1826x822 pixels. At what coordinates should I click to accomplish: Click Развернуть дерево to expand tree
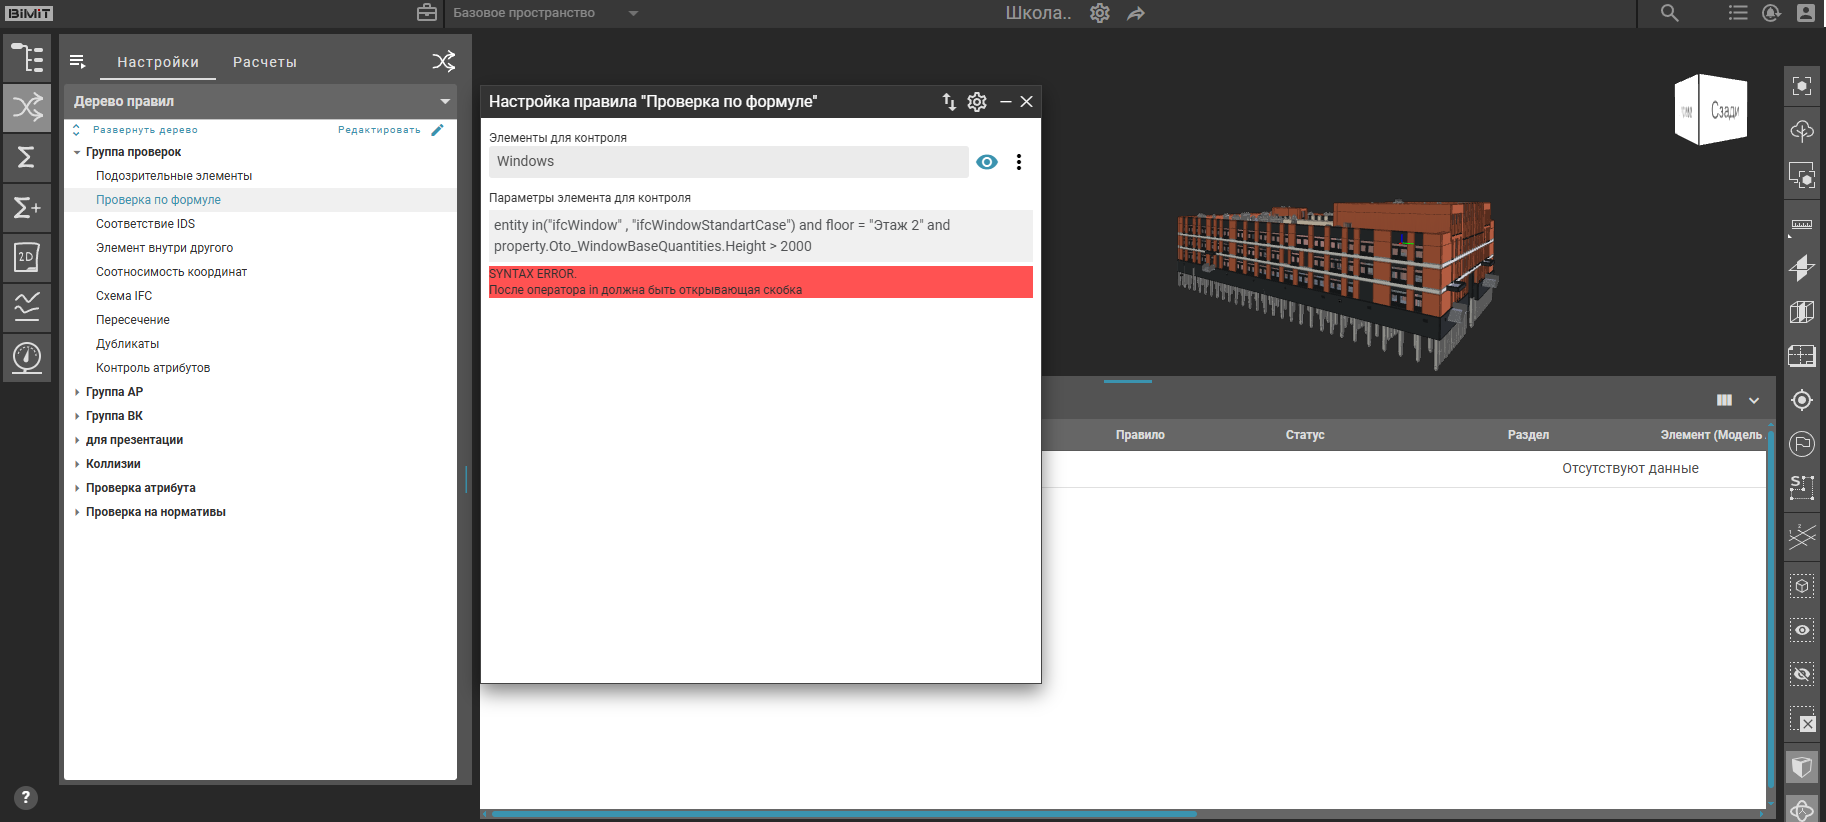[x=145, y=130]
